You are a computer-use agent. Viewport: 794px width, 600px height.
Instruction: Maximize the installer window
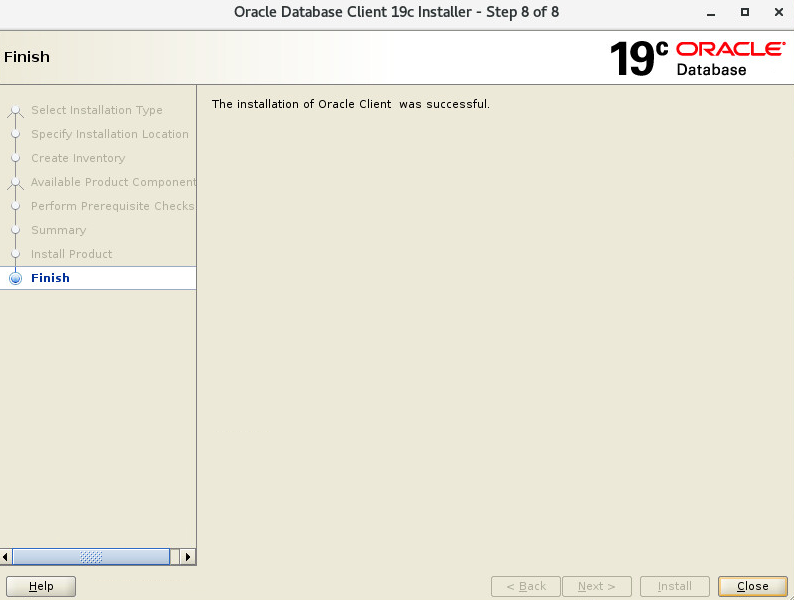pos(744,12)
